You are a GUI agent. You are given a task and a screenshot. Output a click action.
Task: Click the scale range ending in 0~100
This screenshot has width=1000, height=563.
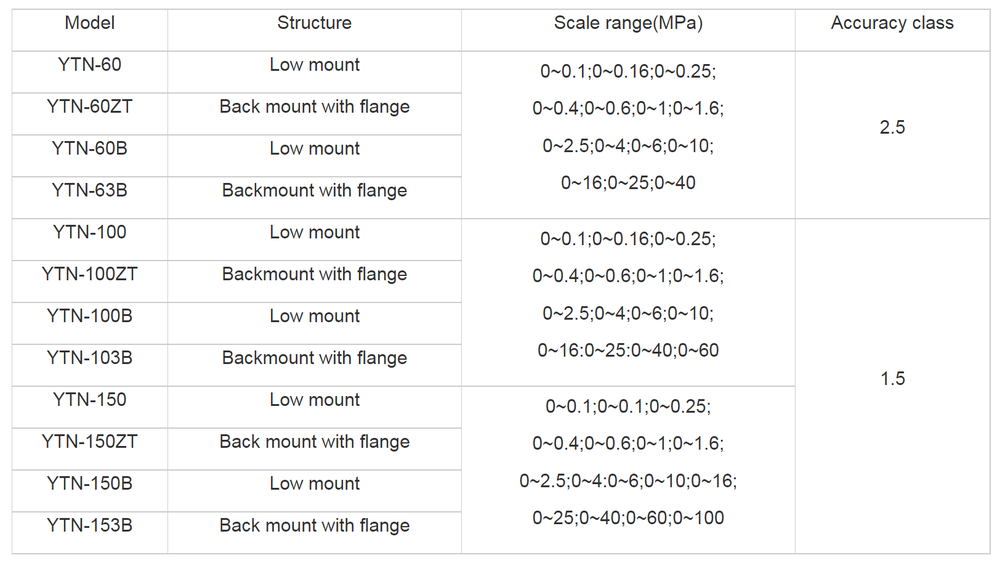coord(628,518)
